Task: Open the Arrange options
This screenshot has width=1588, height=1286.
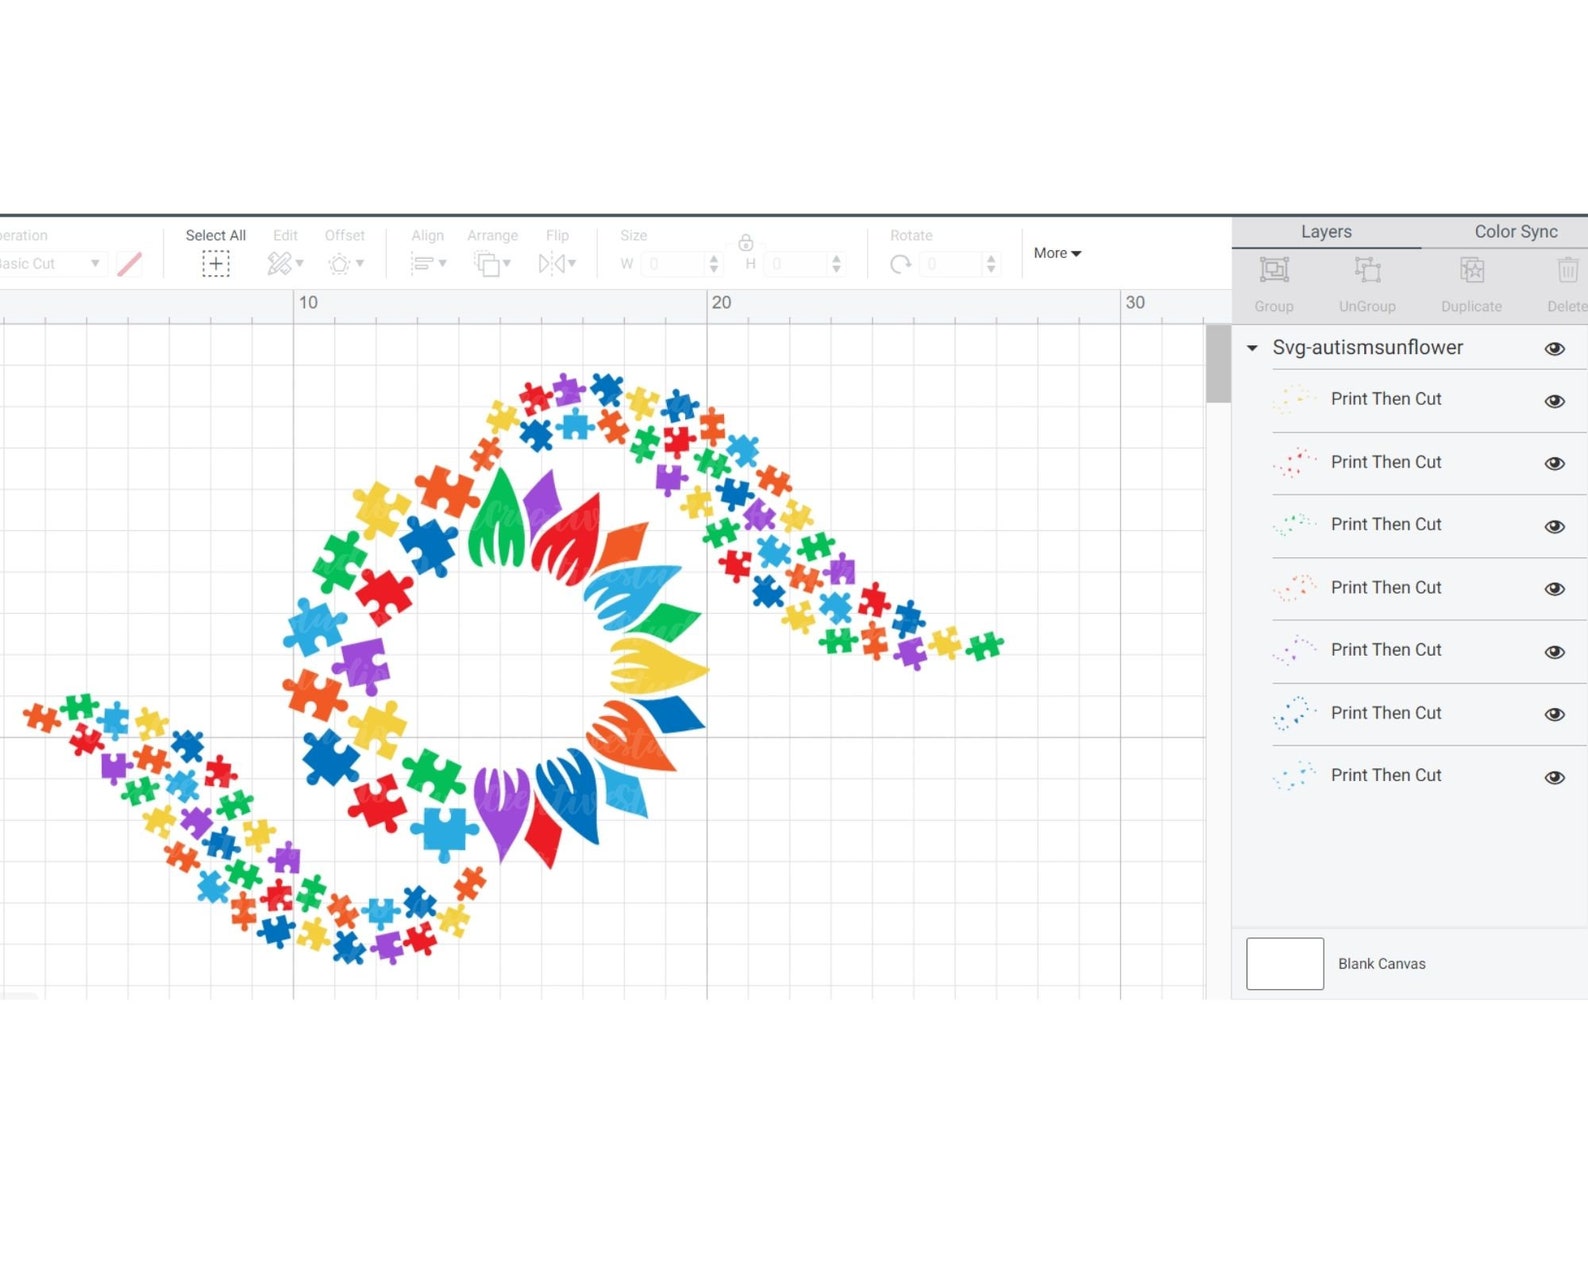Action: [x=487, y=264]
